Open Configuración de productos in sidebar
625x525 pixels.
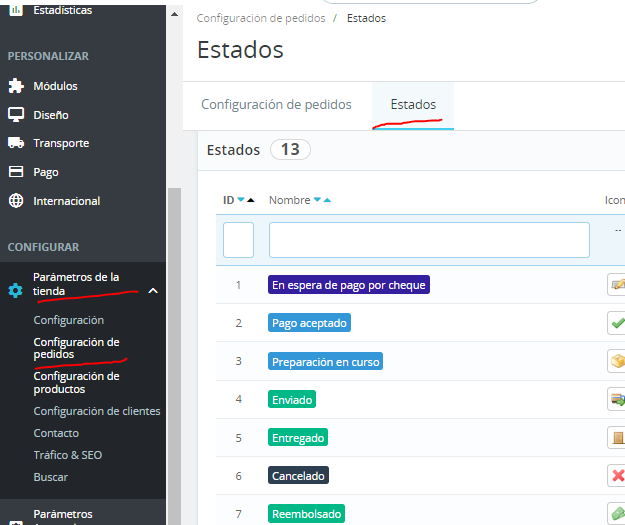click(x=77, y=382)
